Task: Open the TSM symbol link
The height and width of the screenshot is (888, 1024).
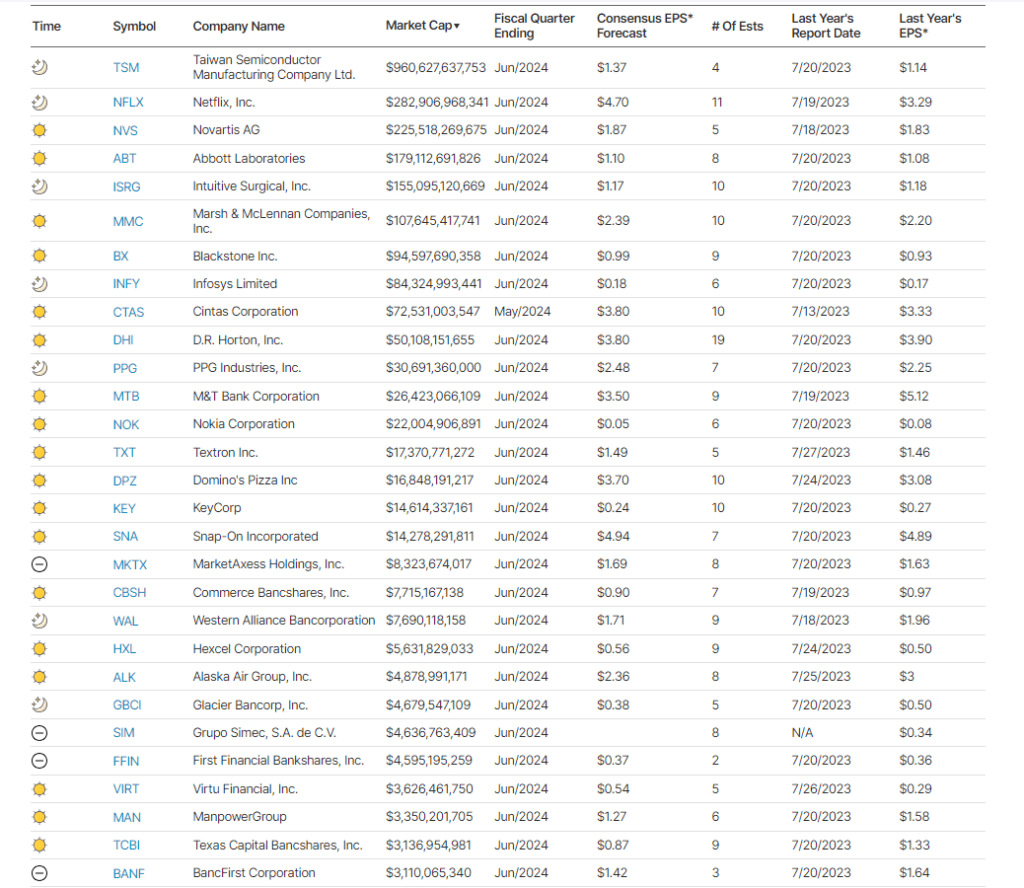Action: click(126, 68)
